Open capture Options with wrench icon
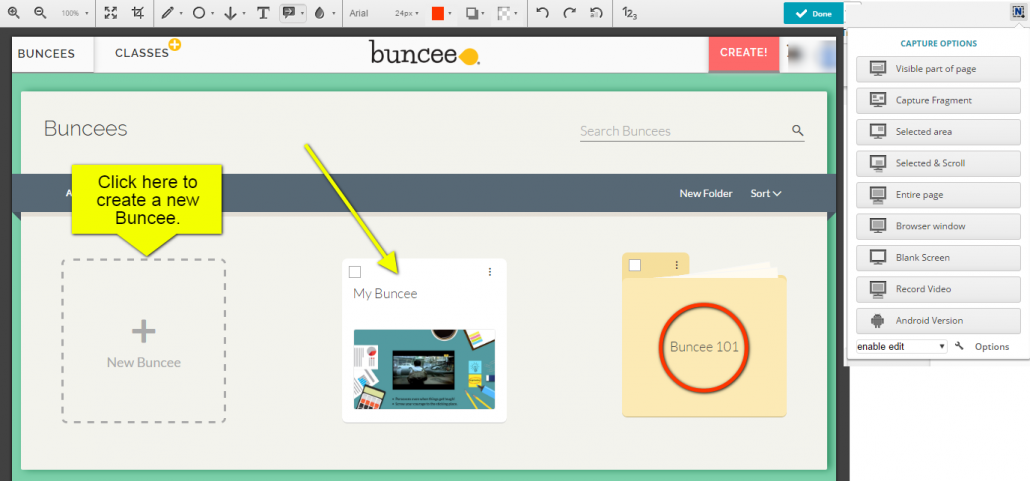Image resolution: width=1030 pixels, height=481 pixels. click(x=984, y=346)
